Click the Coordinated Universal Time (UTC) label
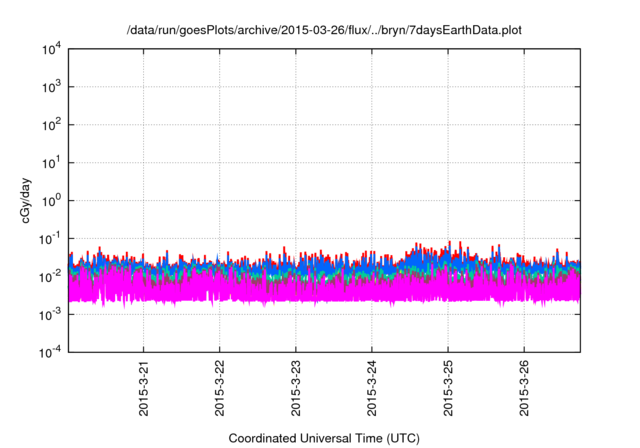Screen dimensions: 640x448 point(324,438)
